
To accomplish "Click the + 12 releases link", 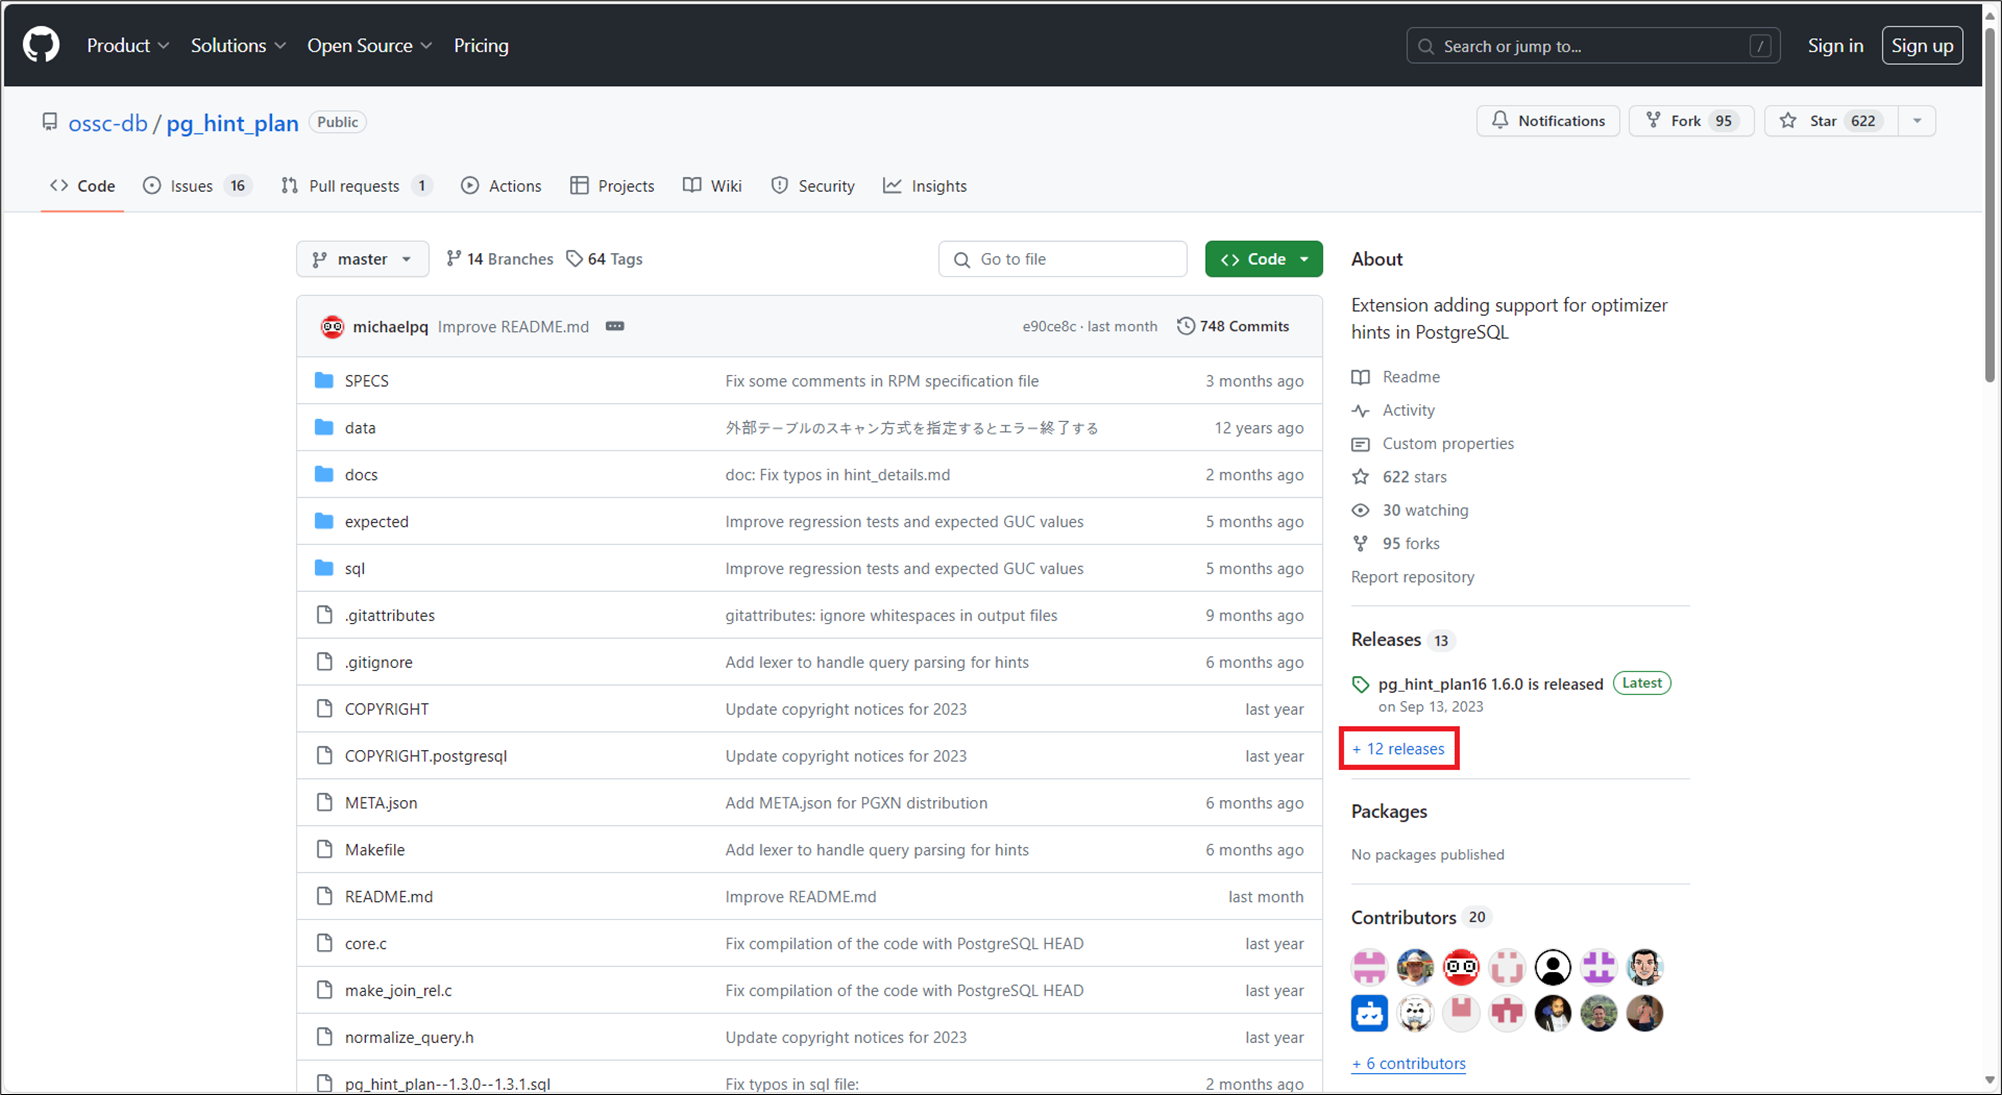I will click(x=1398, y=749).
